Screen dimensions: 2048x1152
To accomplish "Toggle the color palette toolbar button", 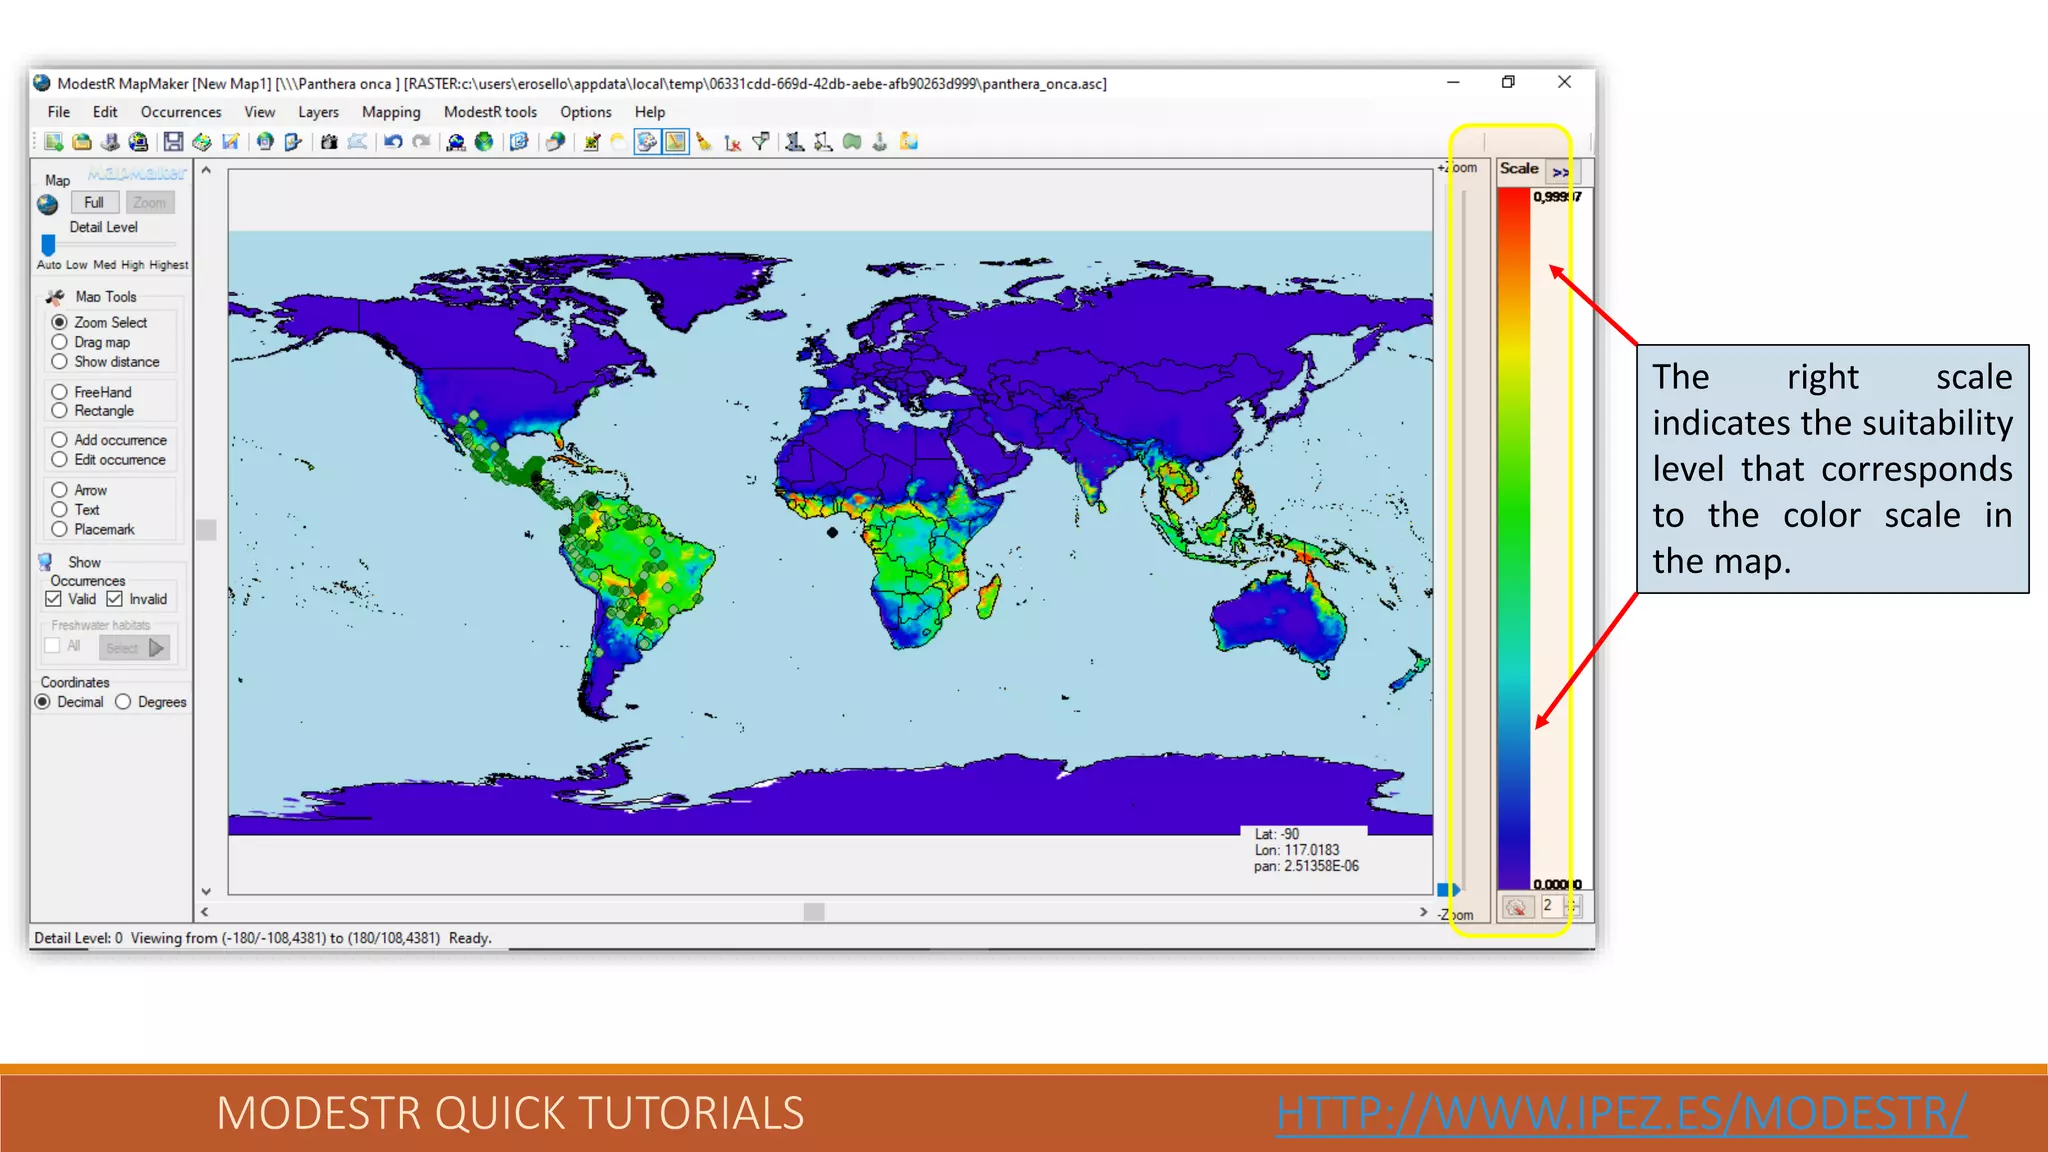I will point(647,142).
